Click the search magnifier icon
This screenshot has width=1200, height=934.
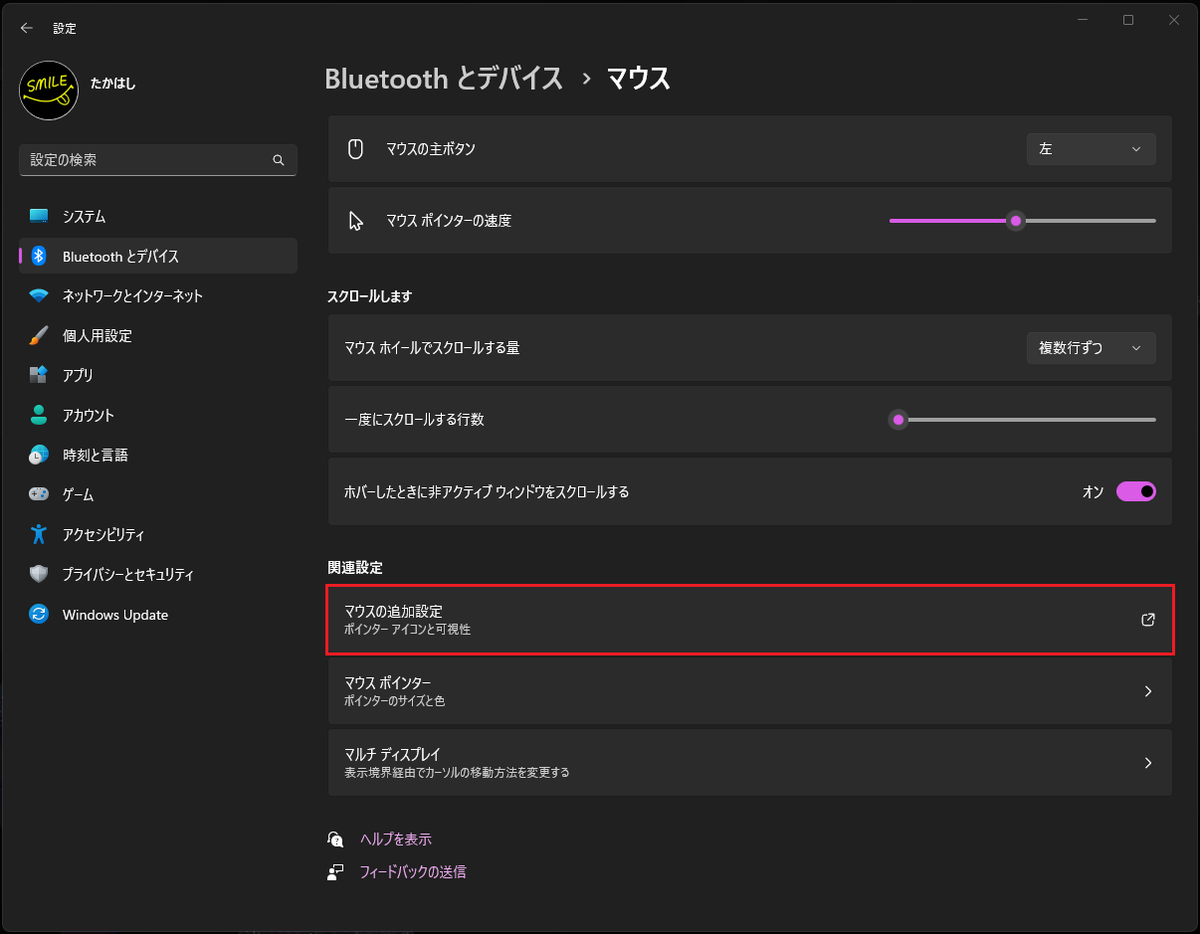pos(279,160)
